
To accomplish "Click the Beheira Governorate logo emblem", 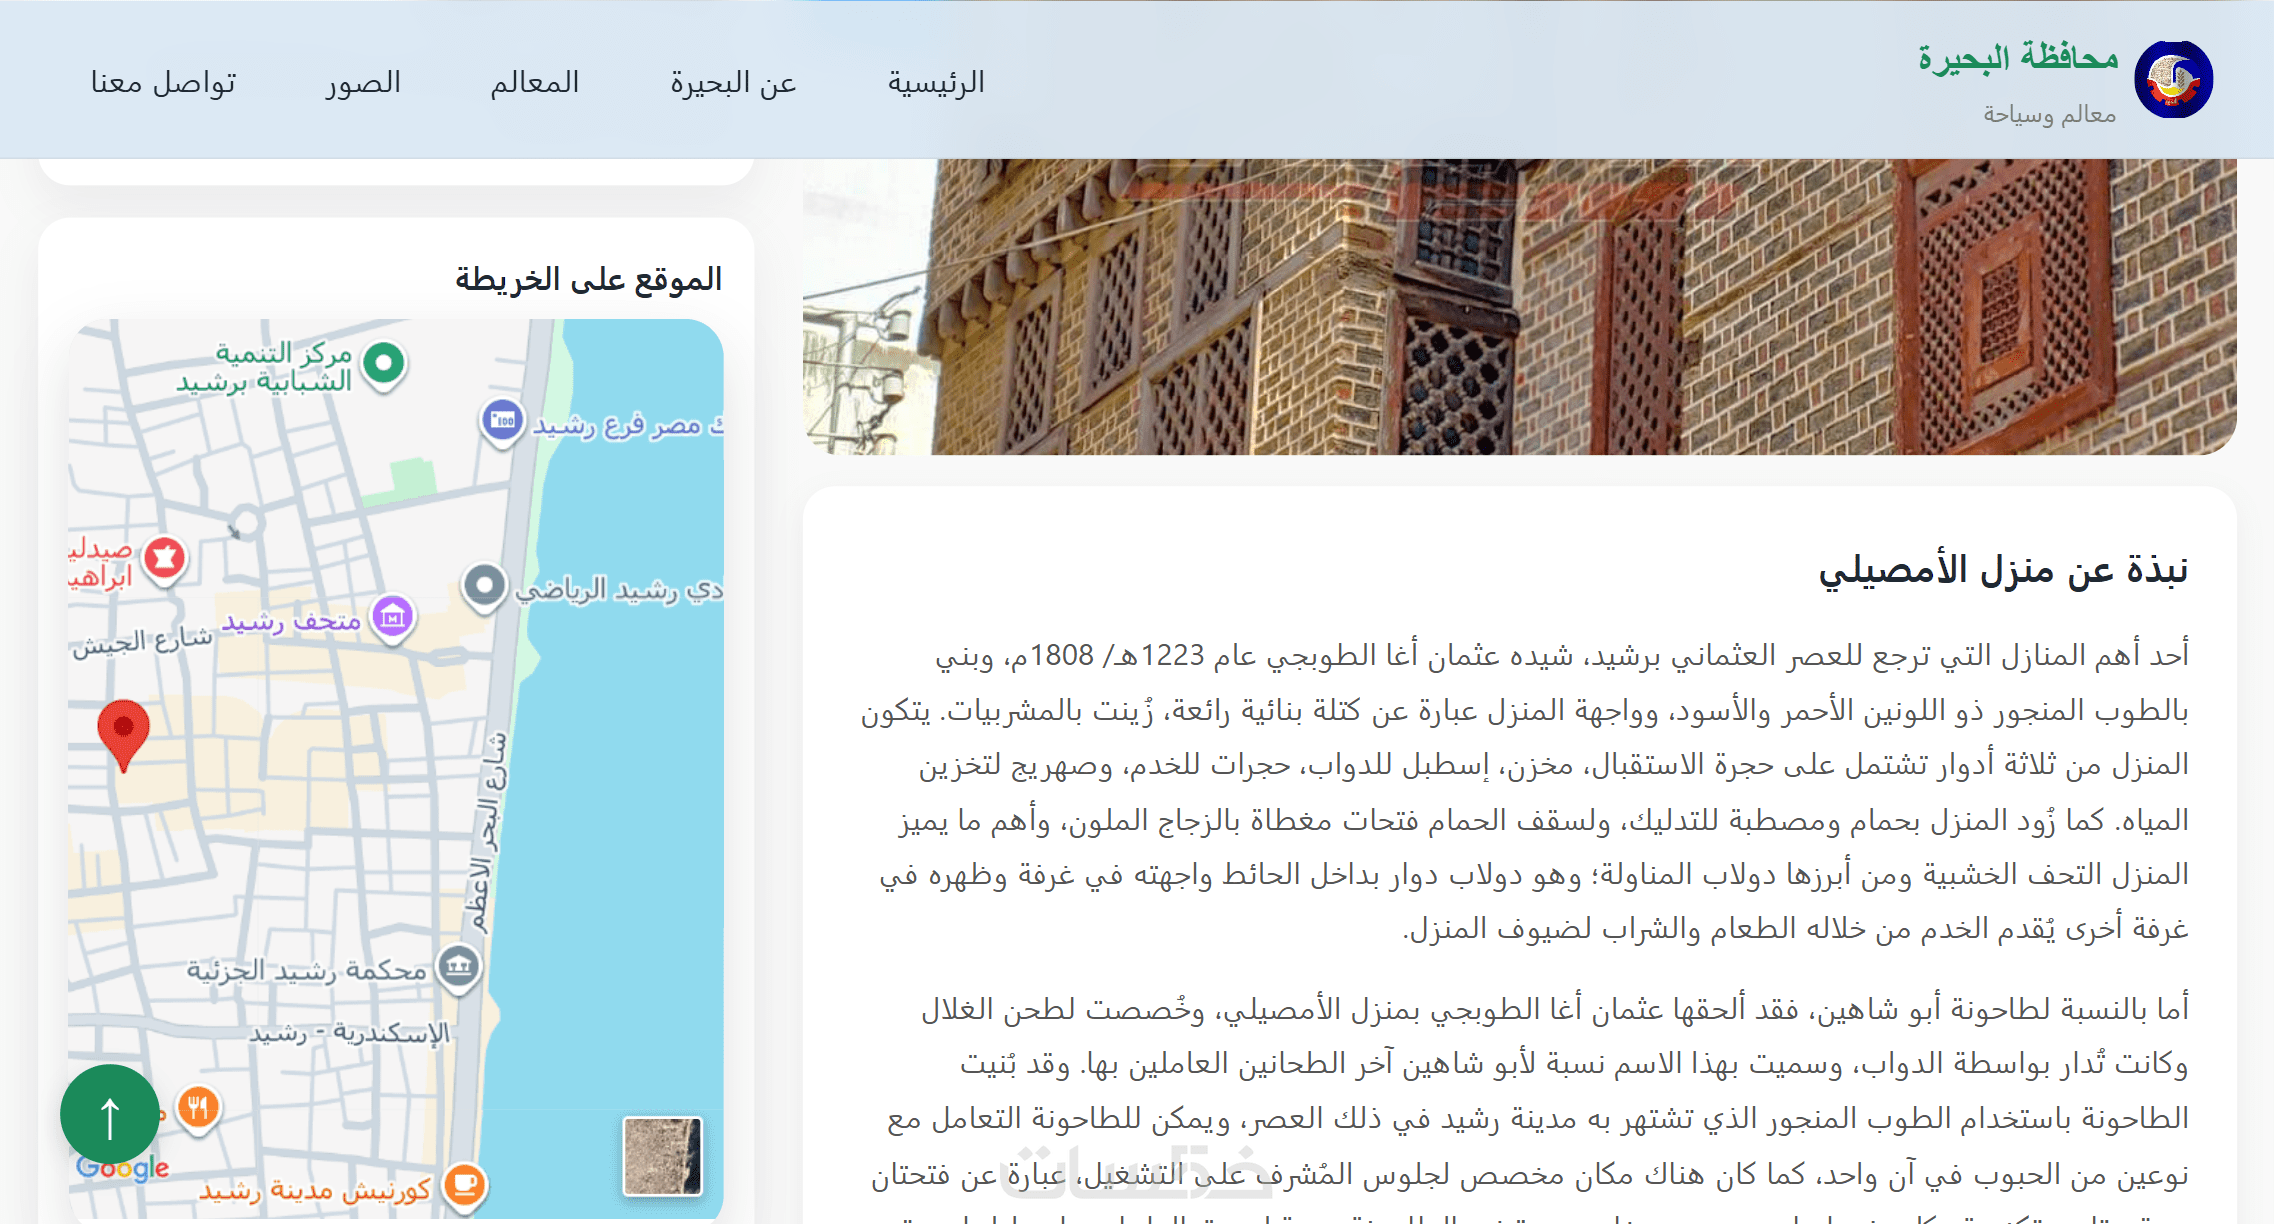I will tap(2173, 80).
